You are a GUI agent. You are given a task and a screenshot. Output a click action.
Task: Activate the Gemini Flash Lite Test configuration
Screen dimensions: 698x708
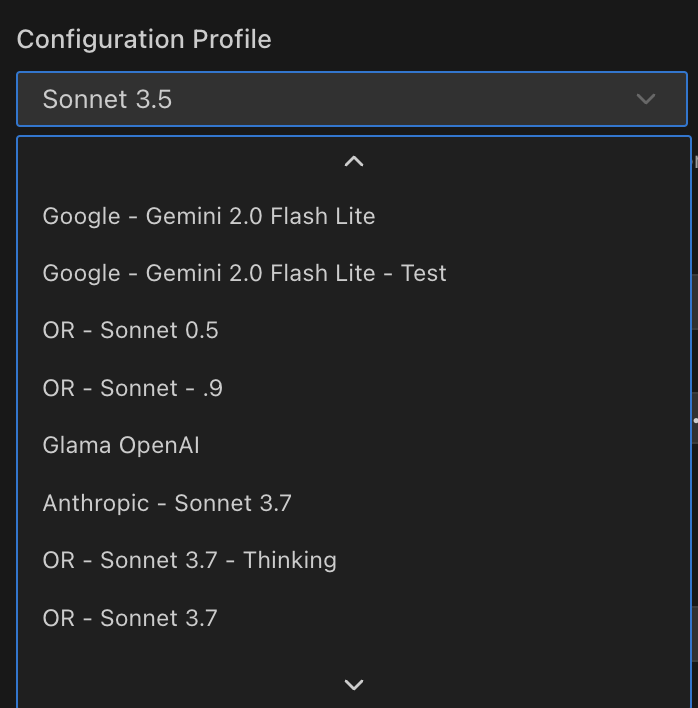[x=244, y=273]
